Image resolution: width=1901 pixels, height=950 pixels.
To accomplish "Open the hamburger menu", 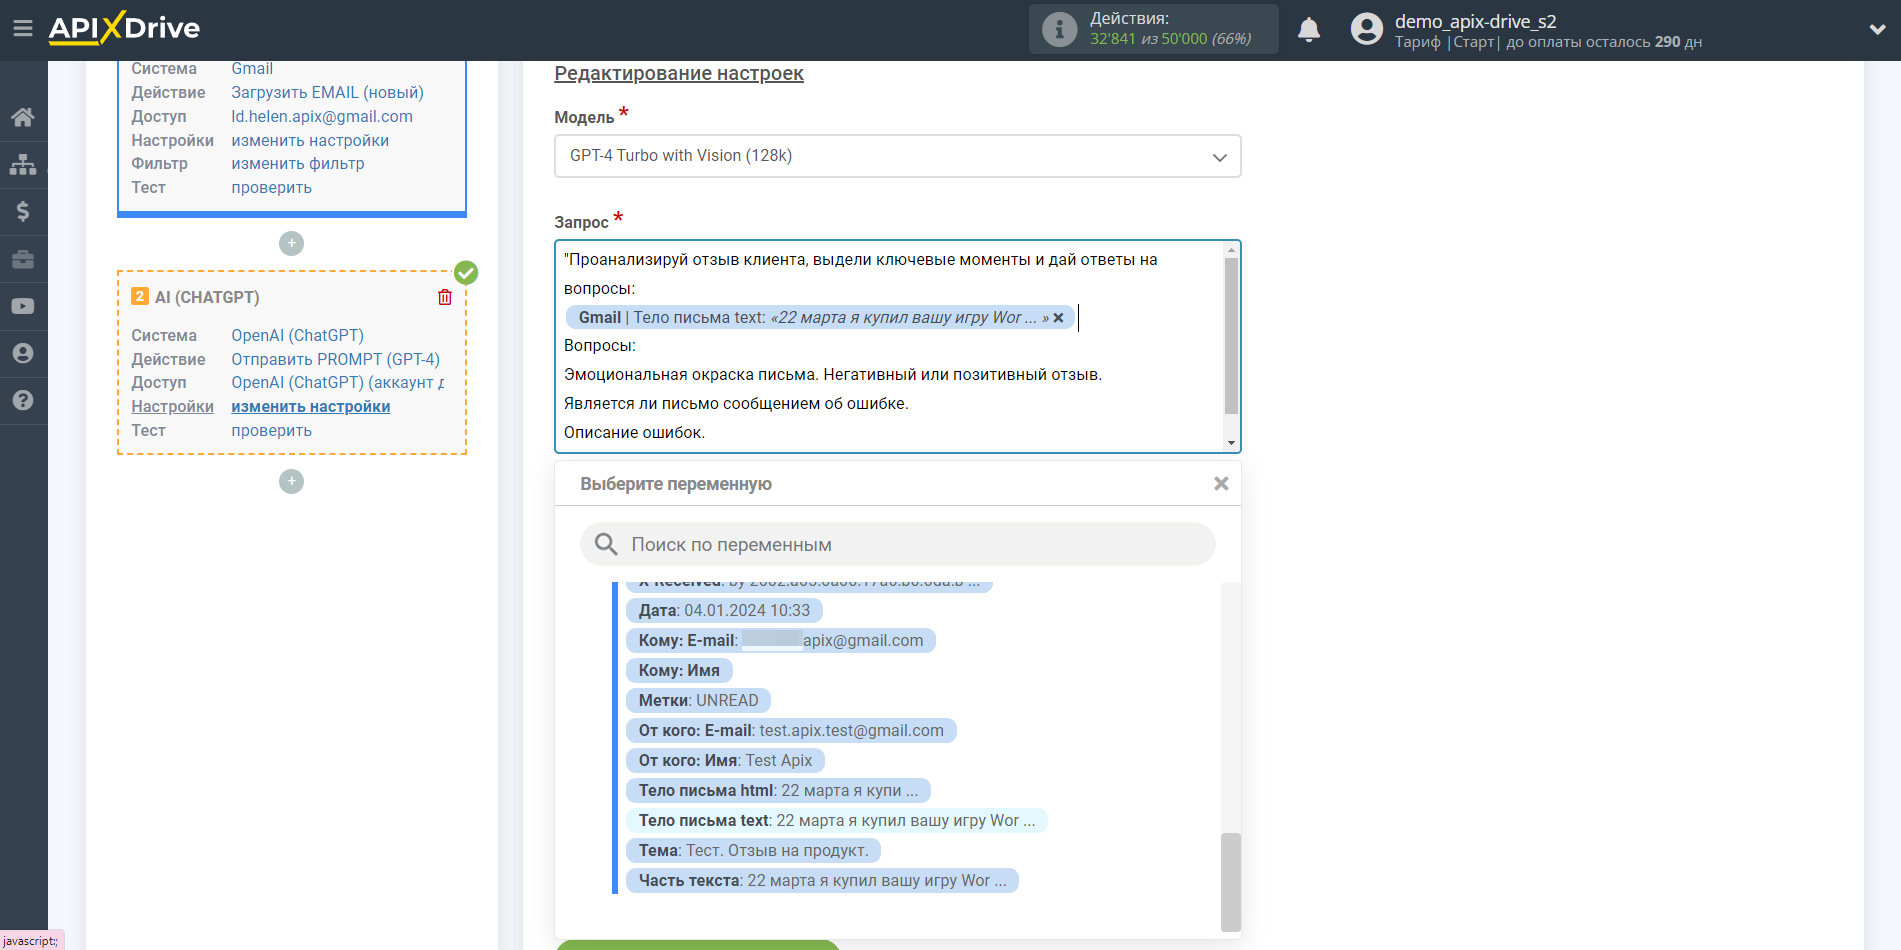I will coord(22,29).
